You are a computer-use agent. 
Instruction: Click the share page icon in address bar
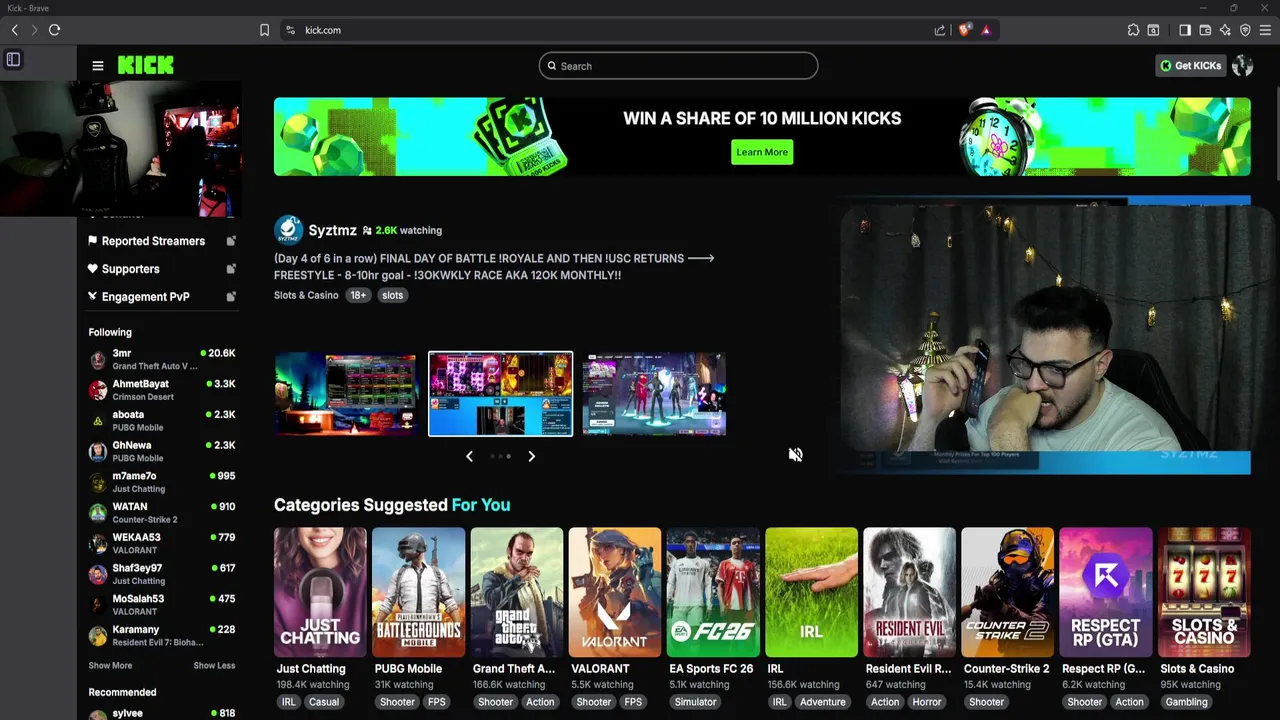940,30
